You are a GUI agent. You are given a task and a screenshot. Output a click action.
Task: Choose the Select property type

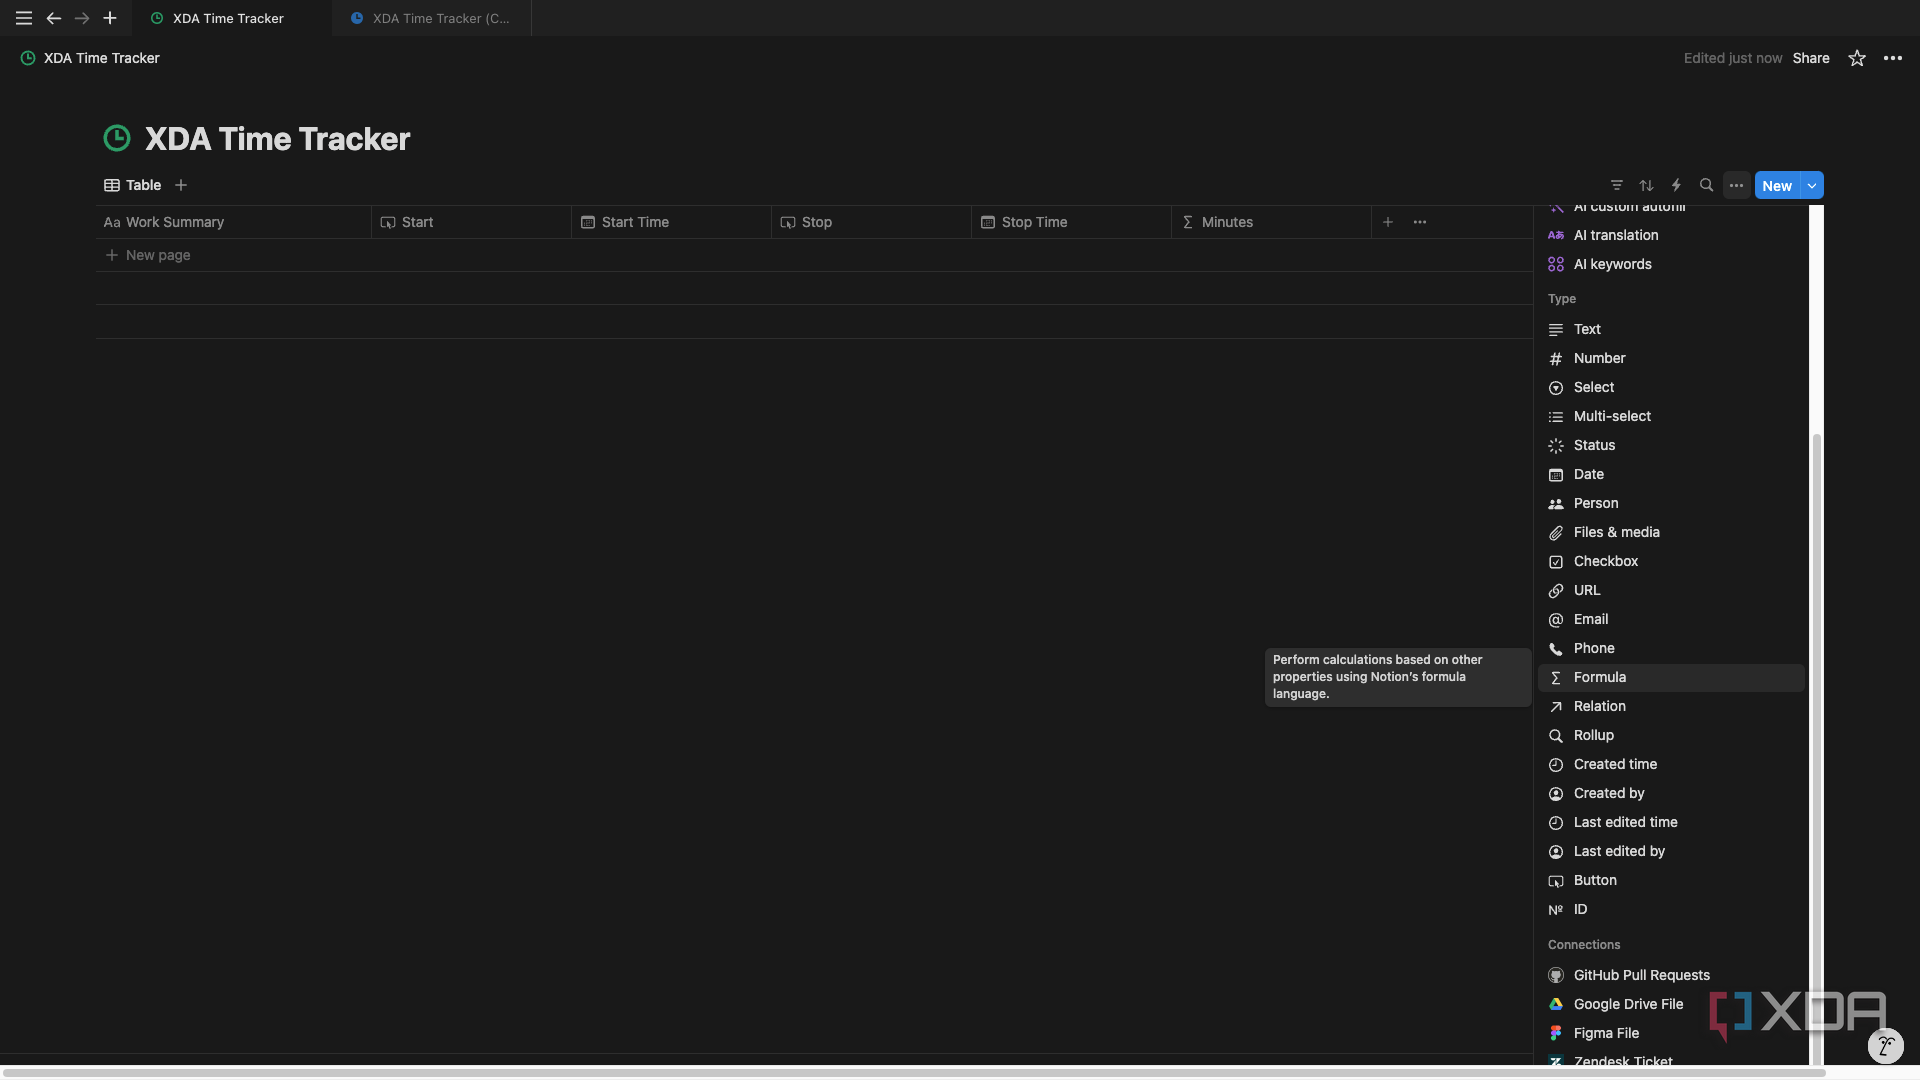coord(1671,387)
